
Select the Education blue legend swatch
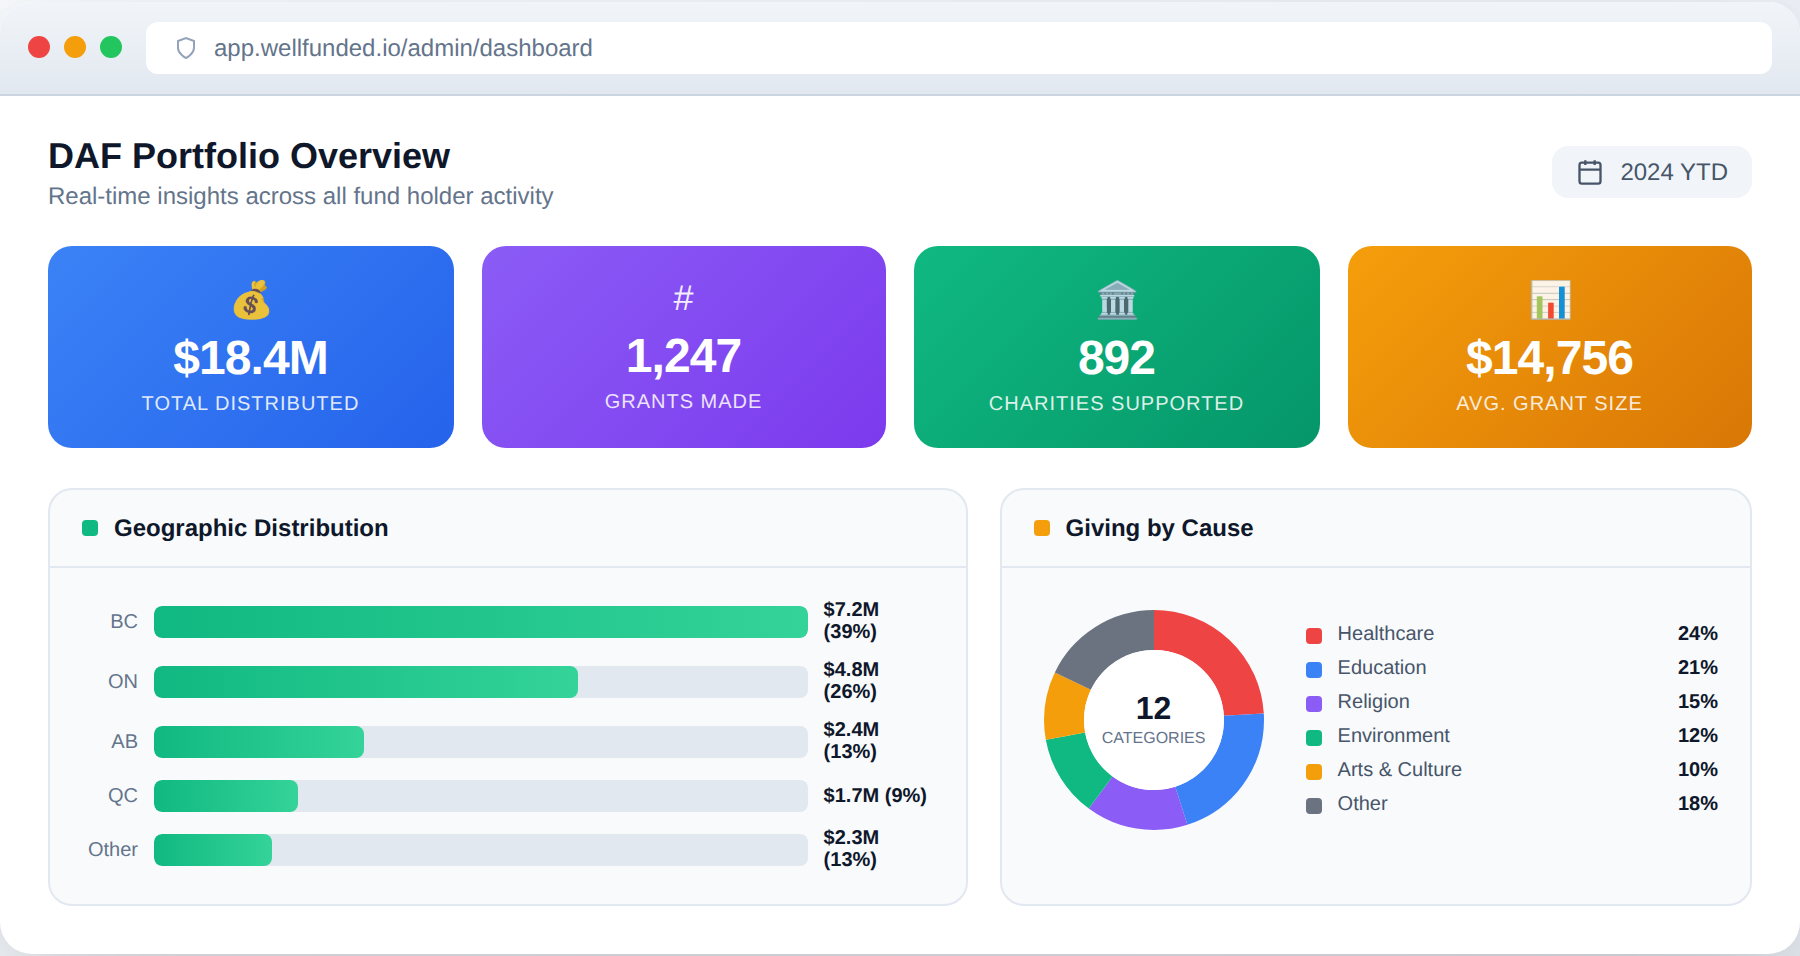(x=1314, y=669)
